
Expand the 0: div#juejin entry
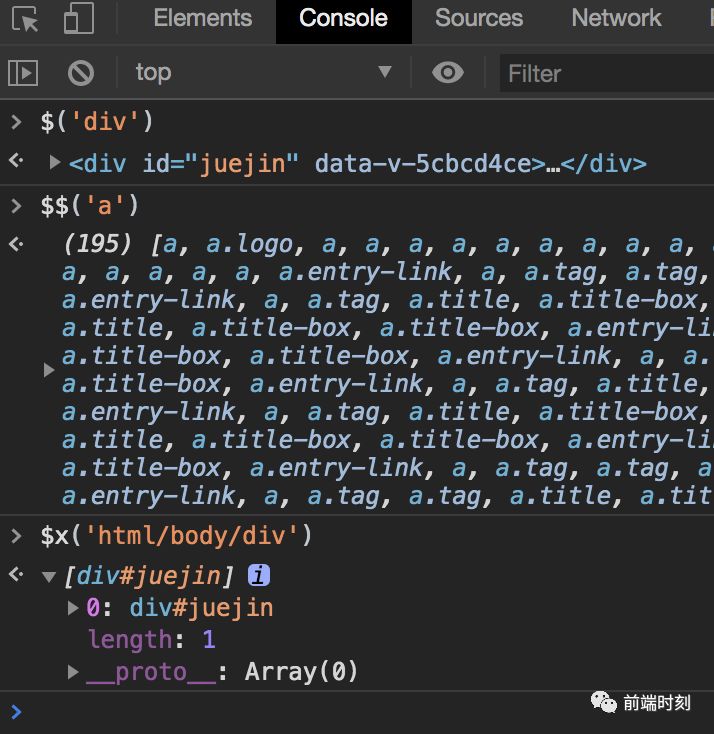(73, 608)
